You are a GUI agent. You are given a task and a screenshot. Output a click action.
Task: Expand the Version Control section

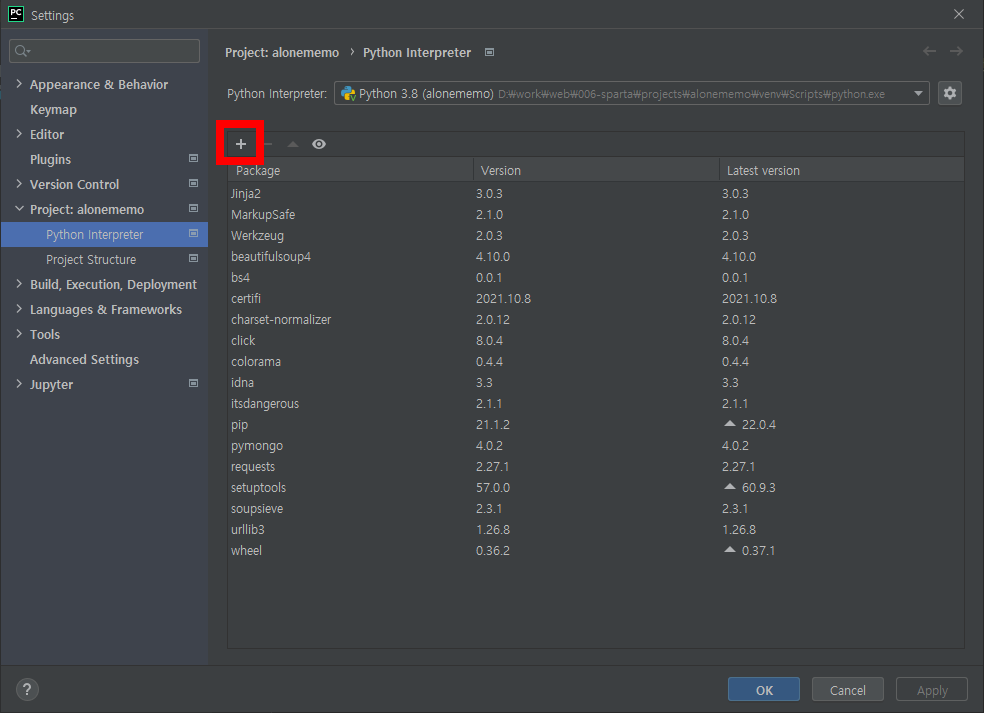(x=19, y=184)
